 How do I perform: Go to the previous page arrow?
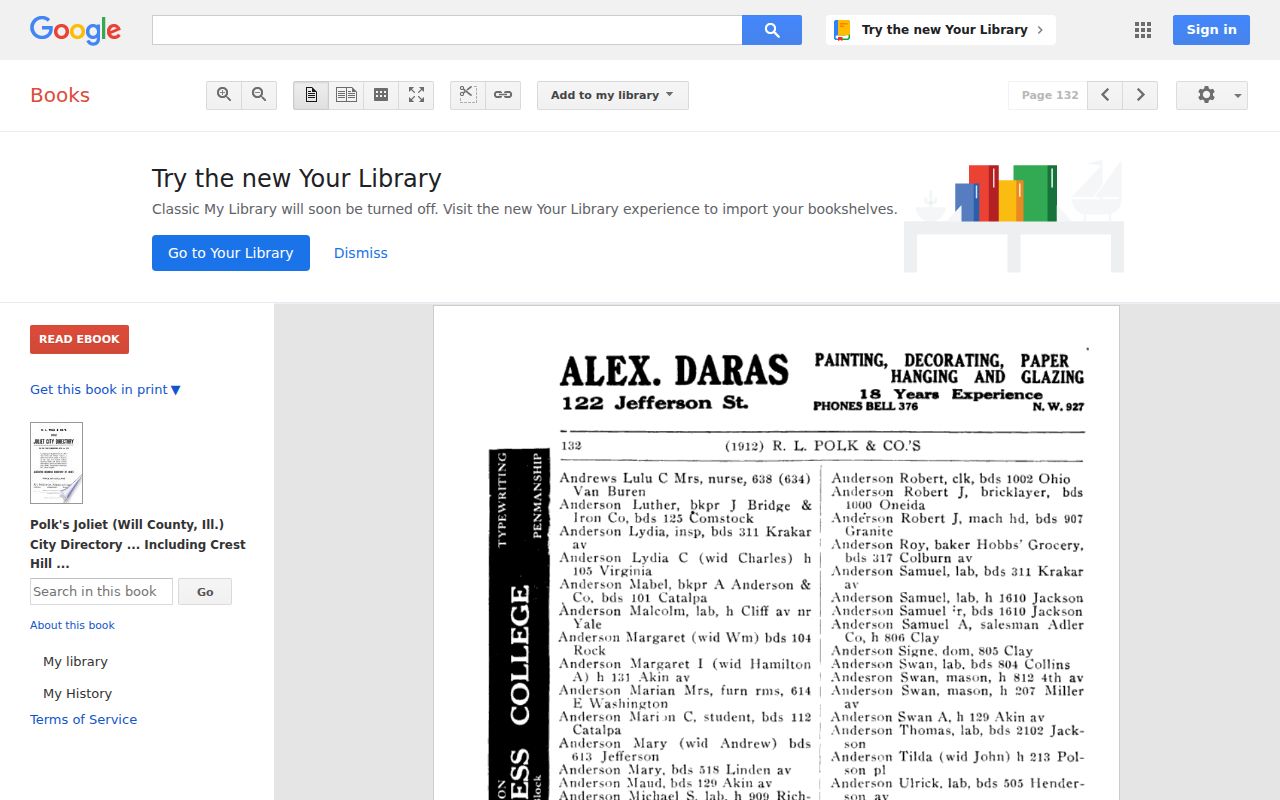pyautogui.click(x=1105, y=95)
